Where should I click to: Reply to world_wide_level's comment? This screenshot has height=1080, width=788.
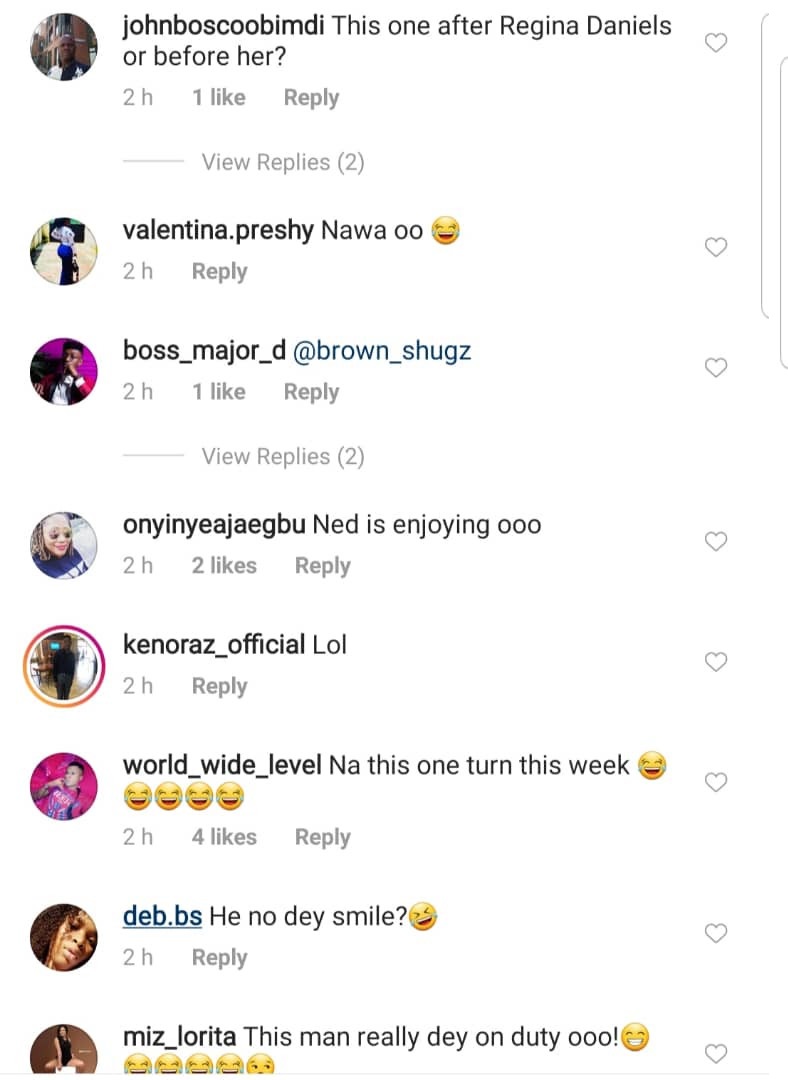[322, 838]
